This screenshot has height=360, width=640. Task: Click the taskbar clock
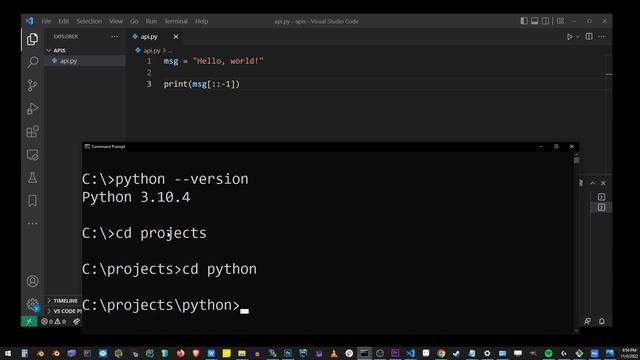[x=629, y=353]
